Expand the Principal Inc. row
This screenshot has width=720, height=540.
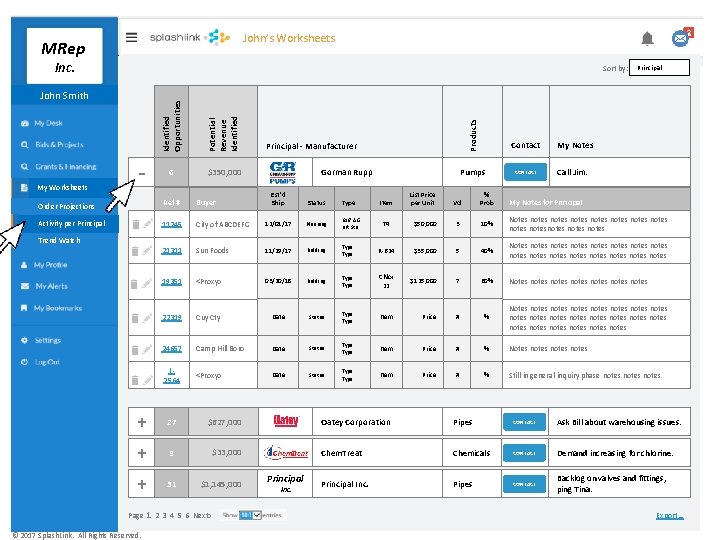[x=142, y=484]
